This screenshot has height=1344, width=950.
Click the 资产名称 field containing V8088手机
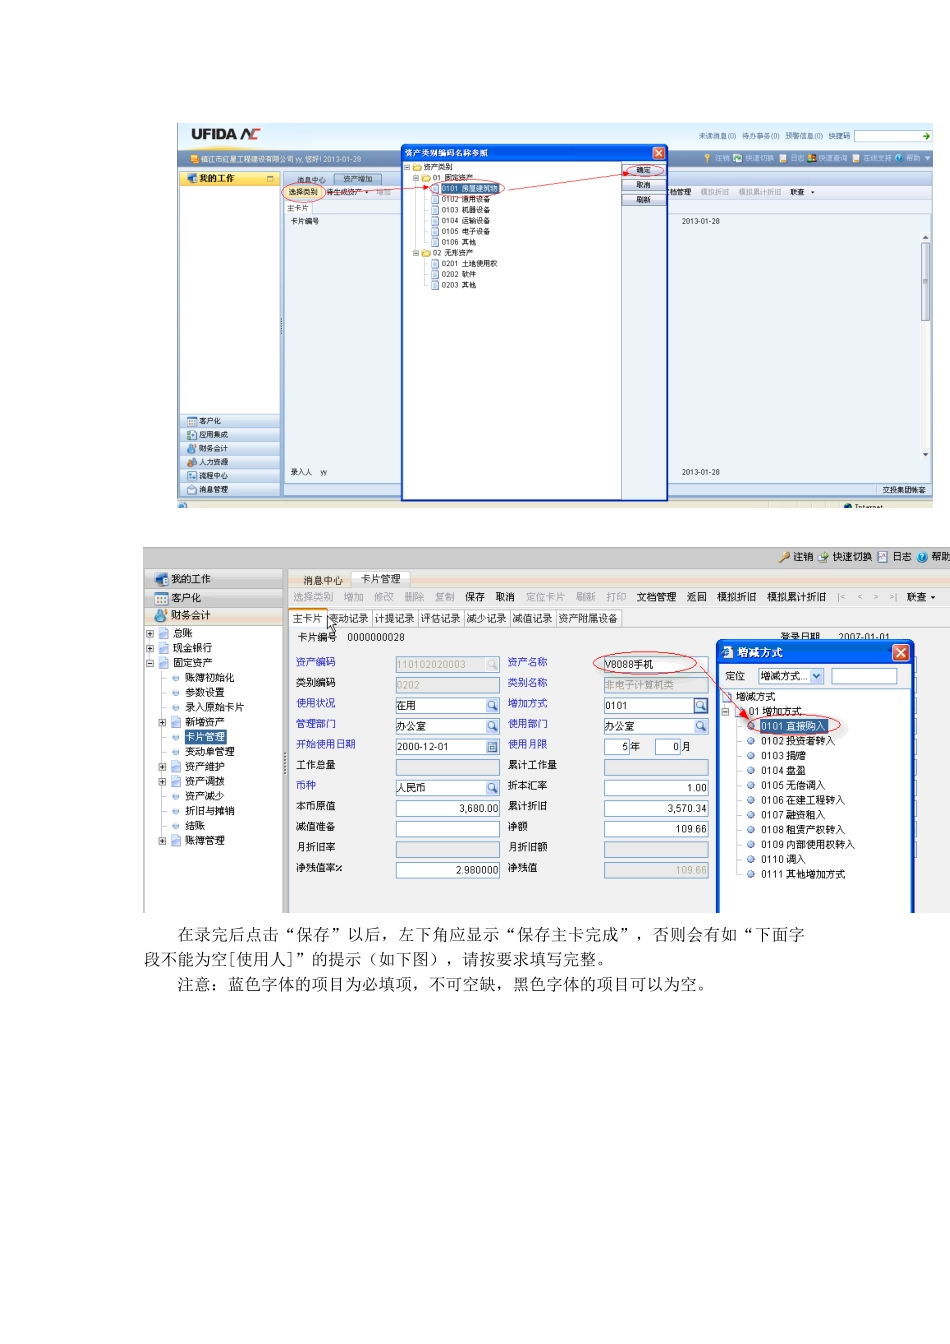point(656,664)
